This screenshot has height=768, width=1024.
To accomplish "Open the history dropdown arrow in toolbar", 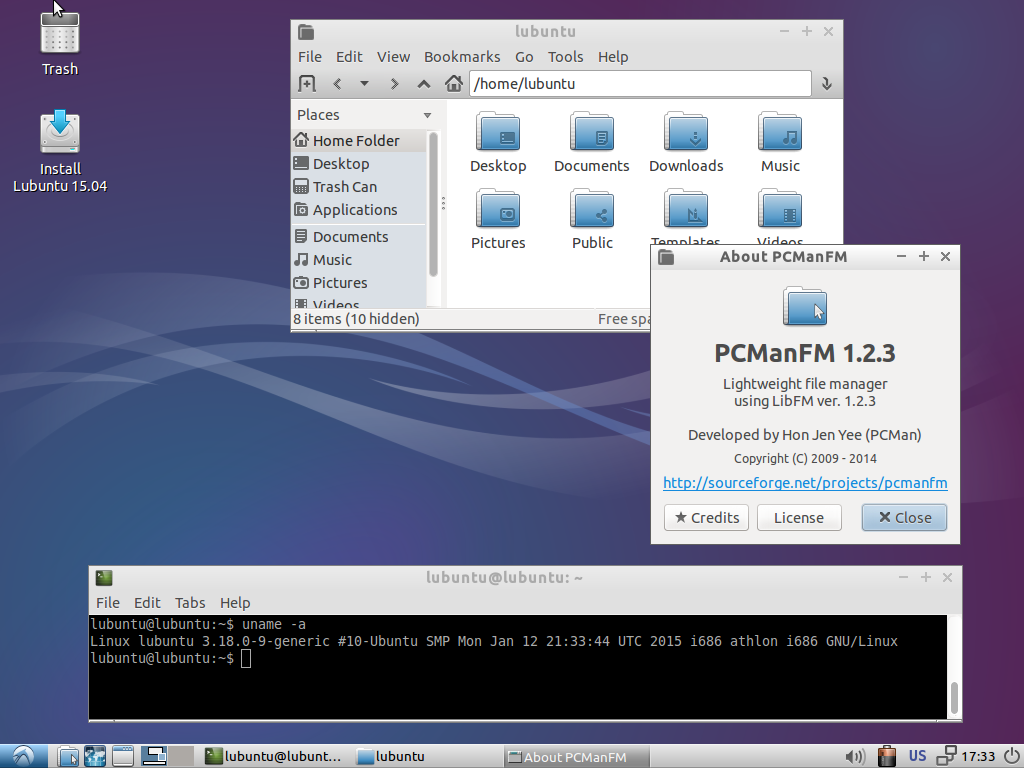I will 364,84.
